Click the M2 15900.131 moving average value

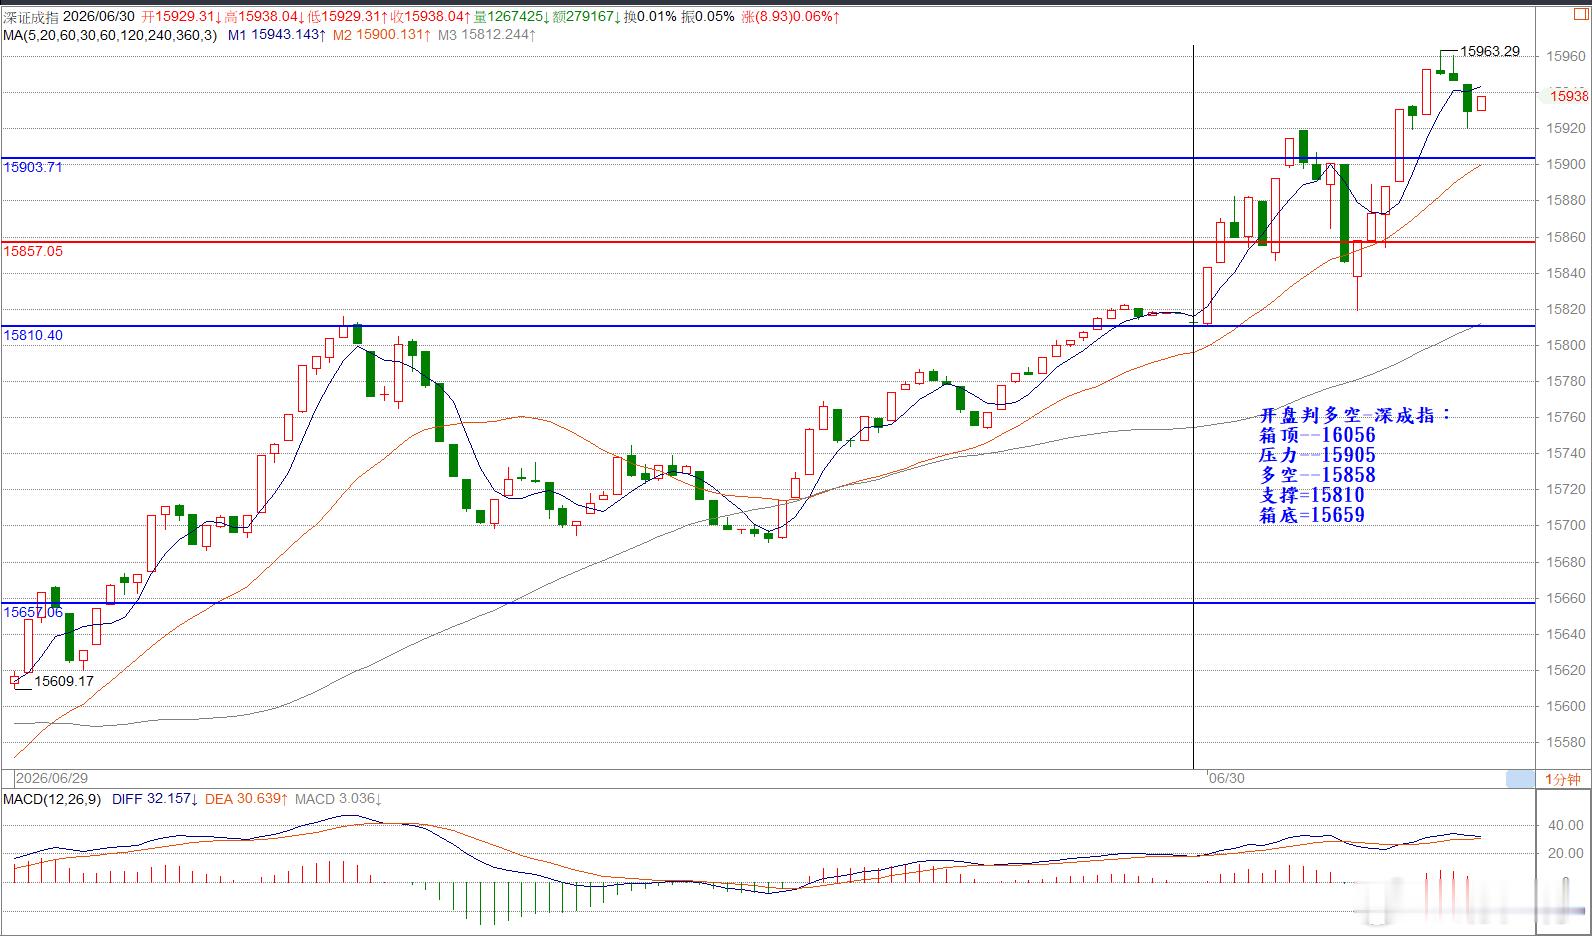[x=381, y=35]
